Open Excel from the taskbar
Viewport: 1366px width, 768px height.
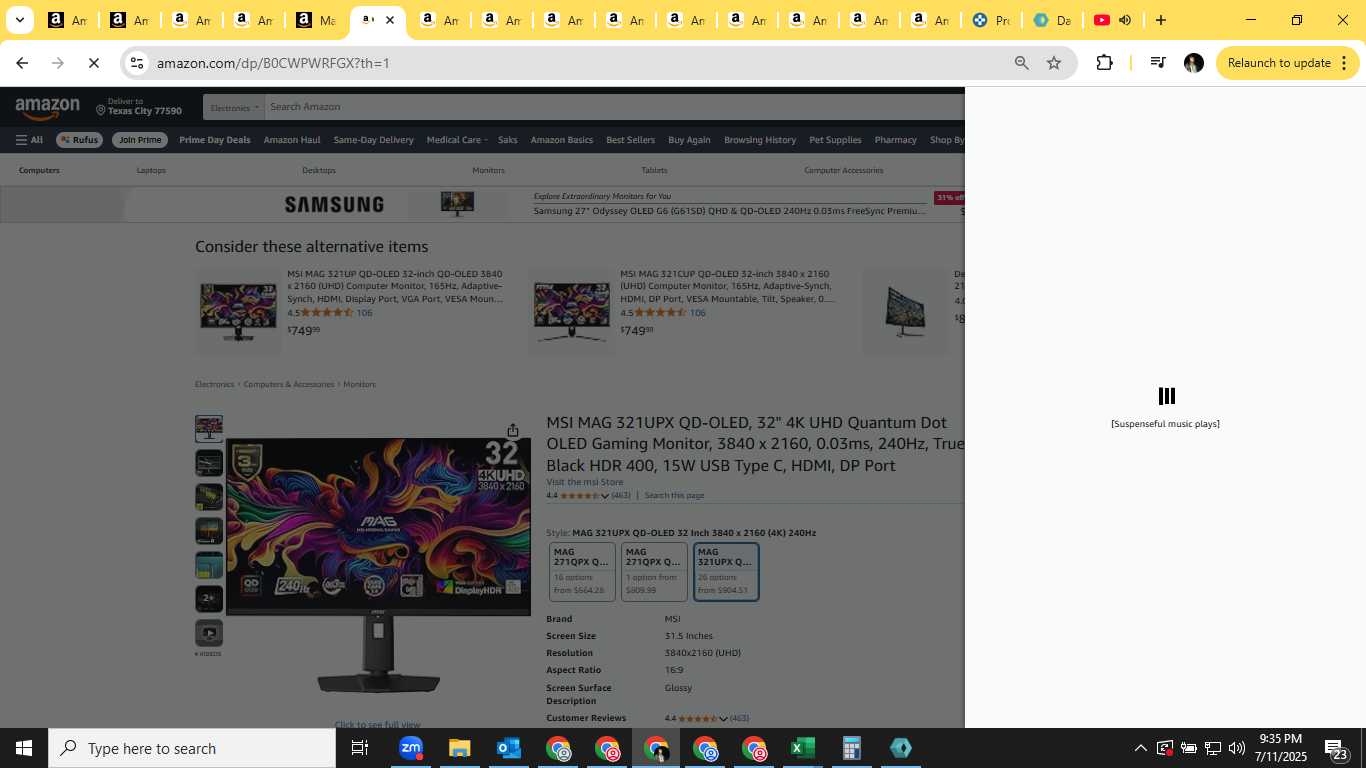pos(803,748)
